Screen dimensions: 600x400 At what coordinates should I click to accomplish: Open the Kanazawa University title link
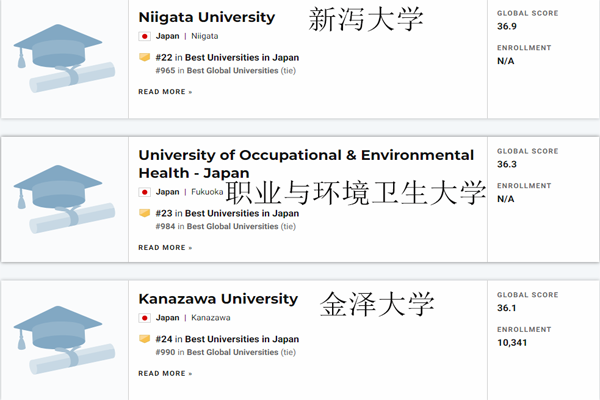click(218, 299)
